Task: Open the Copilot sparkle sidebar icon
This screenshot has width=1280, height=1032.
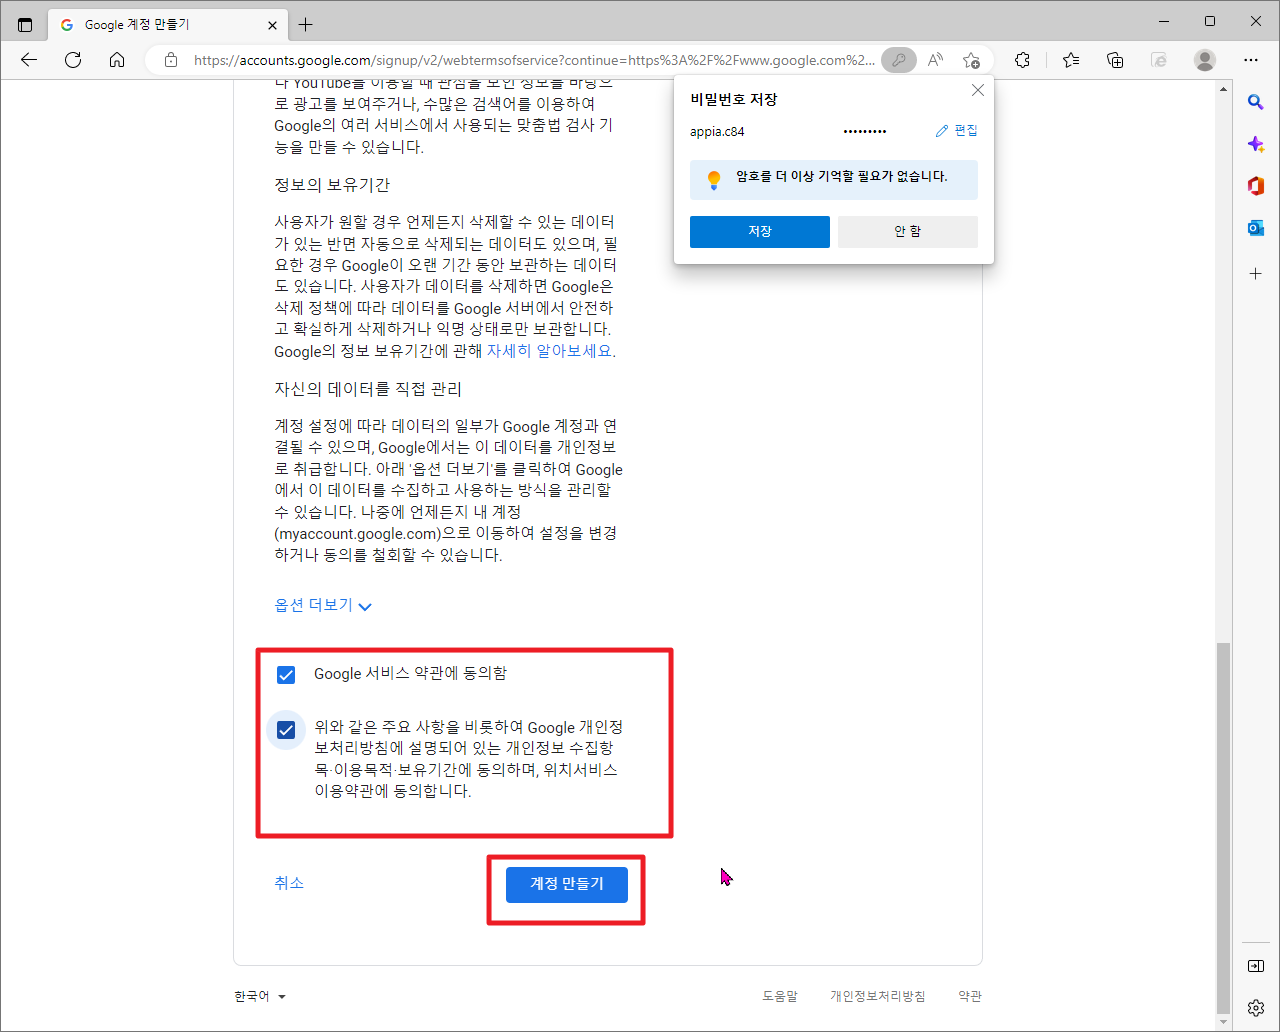Action: pyautogui.click(x=1256, y=144)
